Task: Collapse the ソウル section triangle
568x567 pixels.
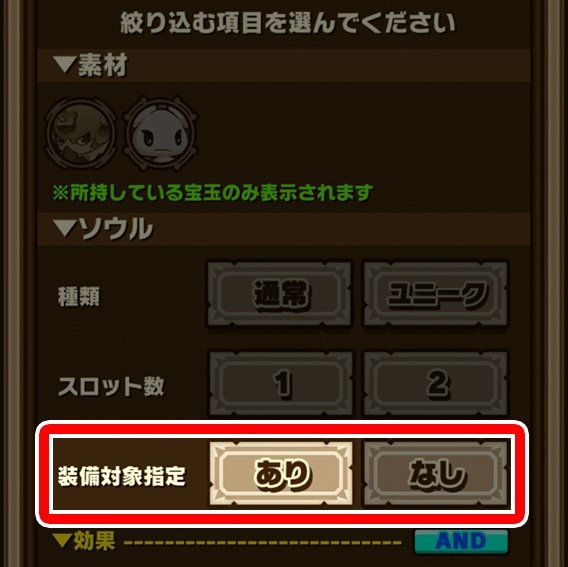Action: [x=64, y=228]
